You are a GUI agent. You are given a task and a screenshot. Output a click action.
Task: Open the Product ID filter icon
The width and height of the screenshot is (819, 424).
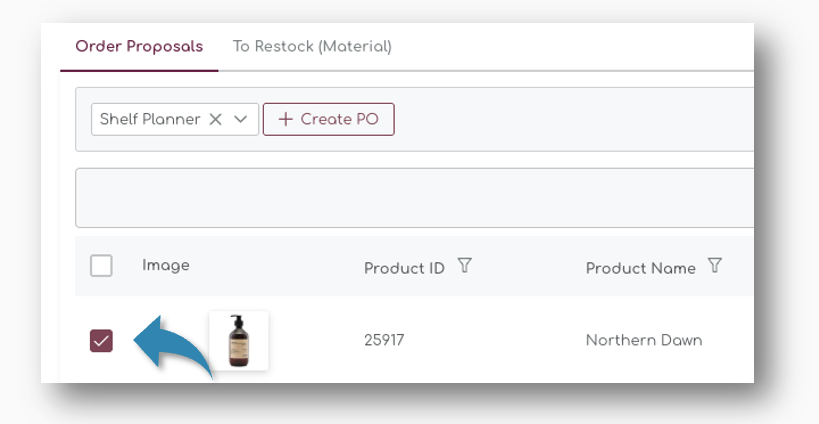coord(464,266)
